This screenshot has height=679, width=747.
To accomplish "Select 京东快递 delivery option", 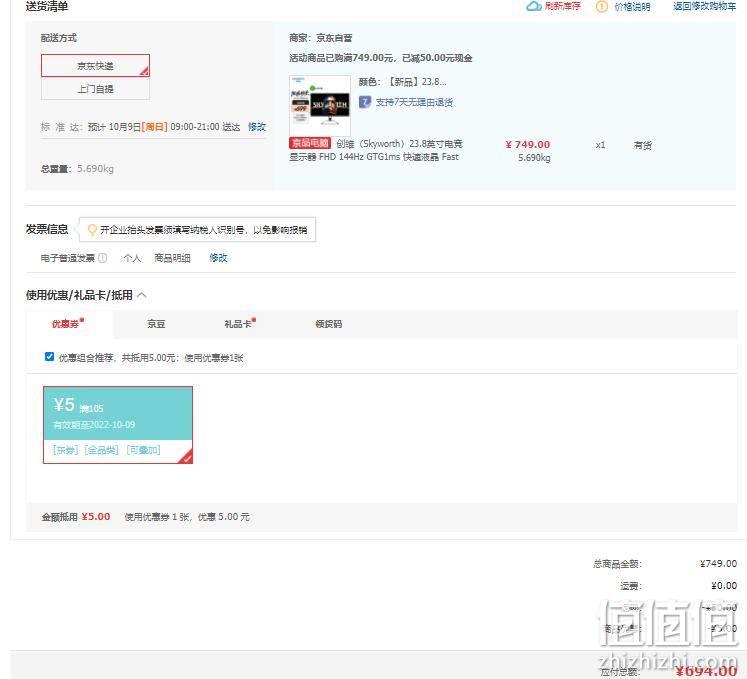I will tap(95, 65).
